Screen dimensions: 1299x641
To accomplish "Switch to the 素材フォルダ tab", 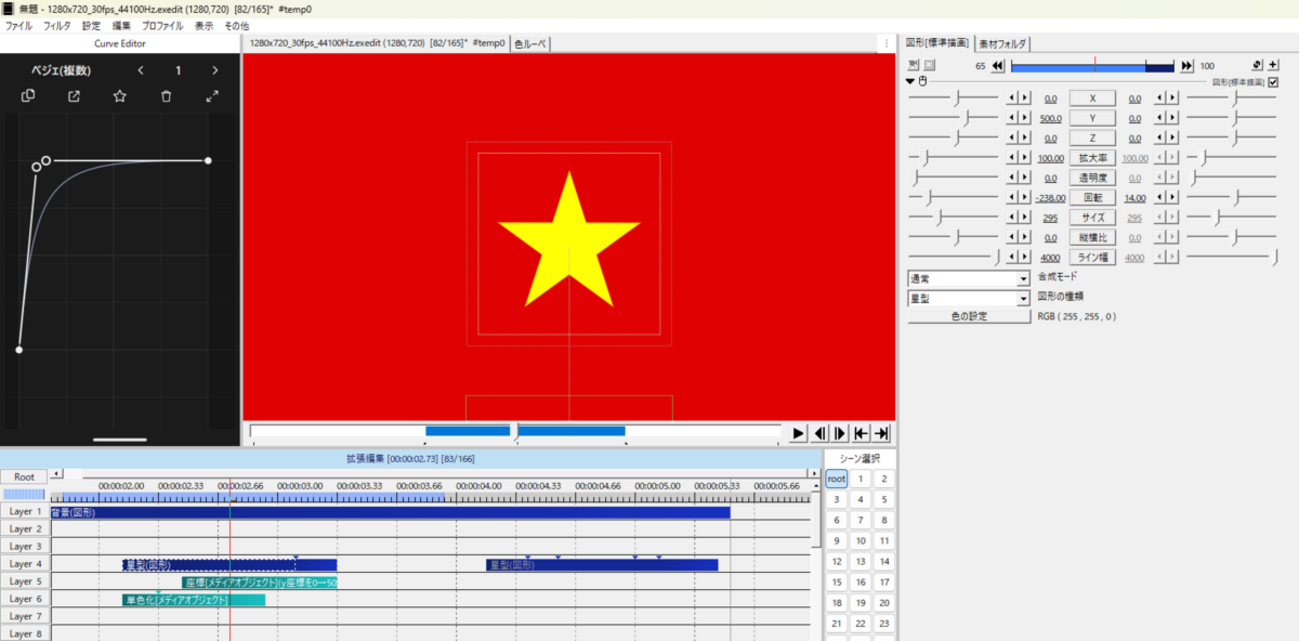I will [1003, 43].
